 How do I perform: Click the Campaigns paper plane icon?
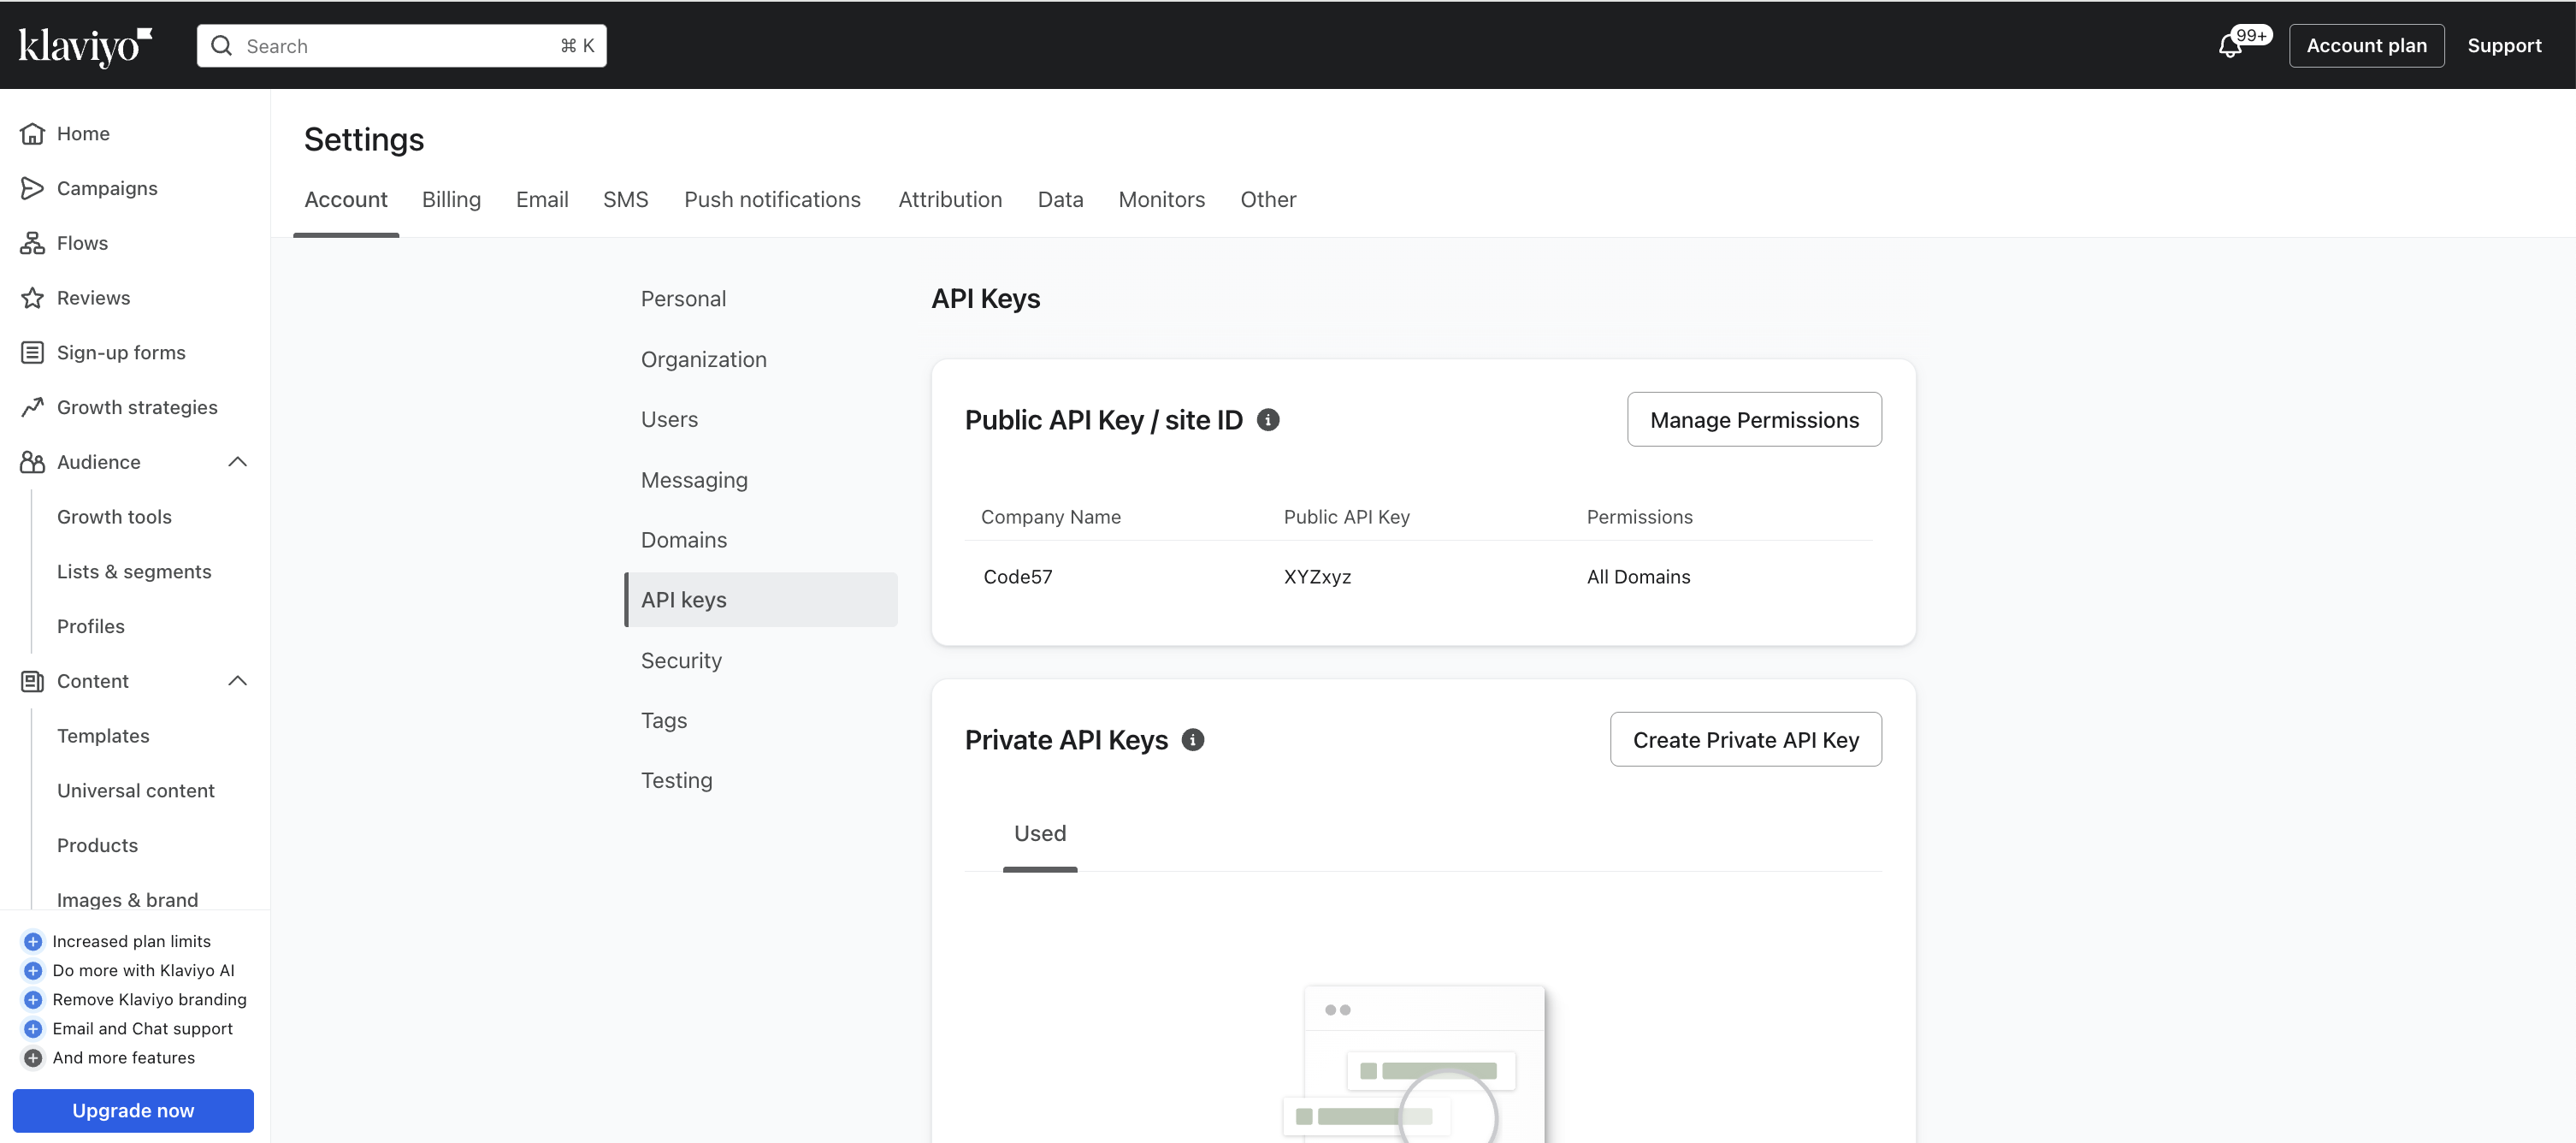32,188
